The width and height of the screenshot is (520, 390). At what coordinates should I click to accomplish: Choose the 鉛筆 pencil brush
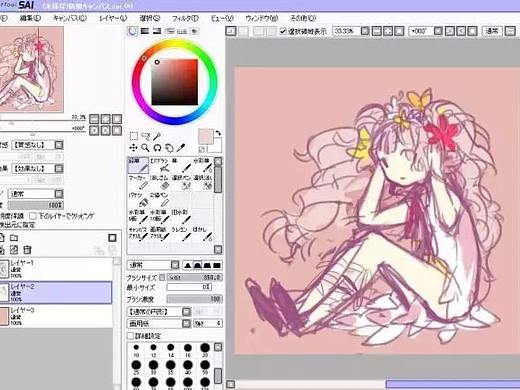pyautogui.click(x=138, y=165)
